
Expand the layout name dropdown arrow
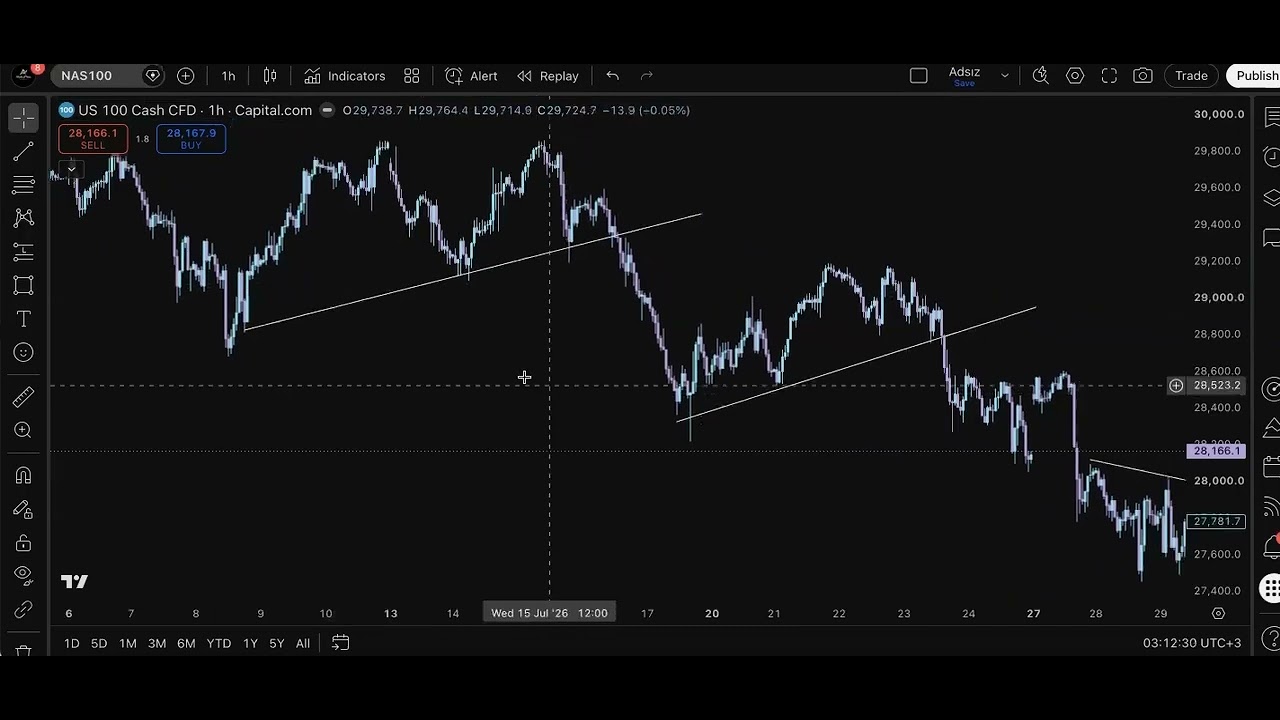1005,76
